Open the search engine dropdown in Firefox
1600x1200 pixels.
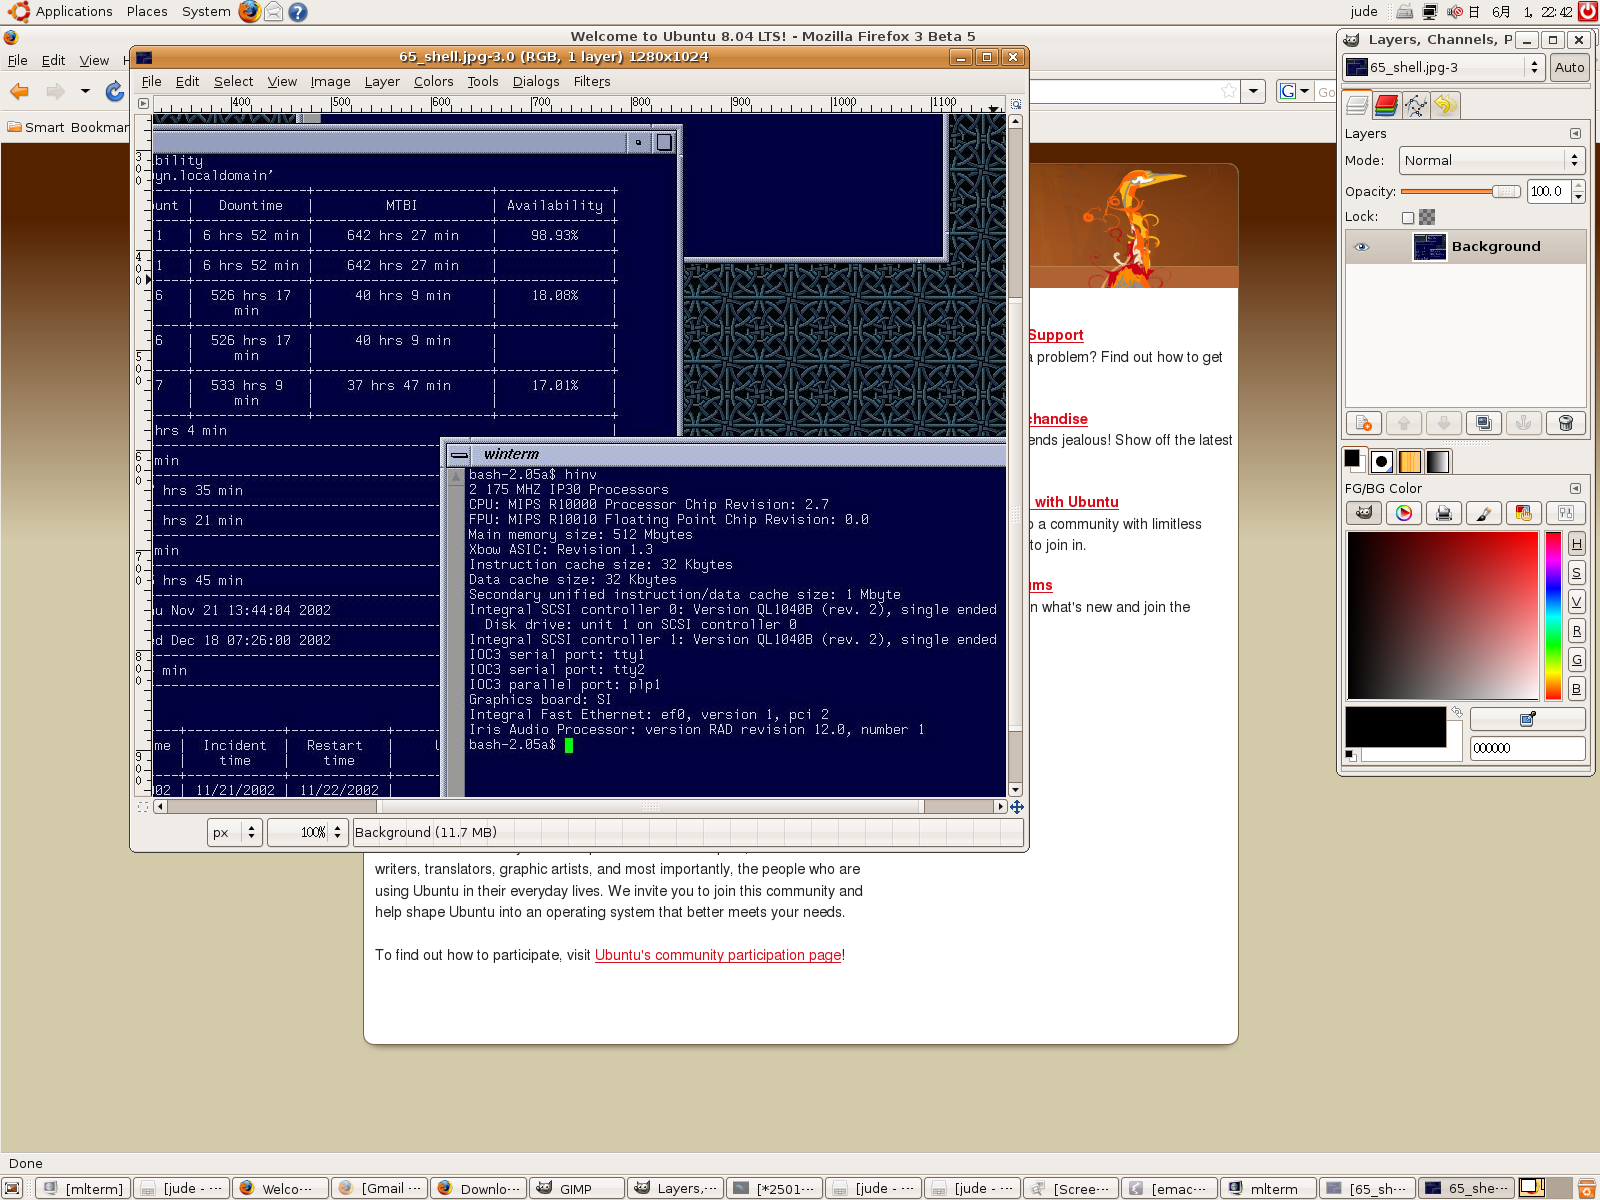[1295, 91]
